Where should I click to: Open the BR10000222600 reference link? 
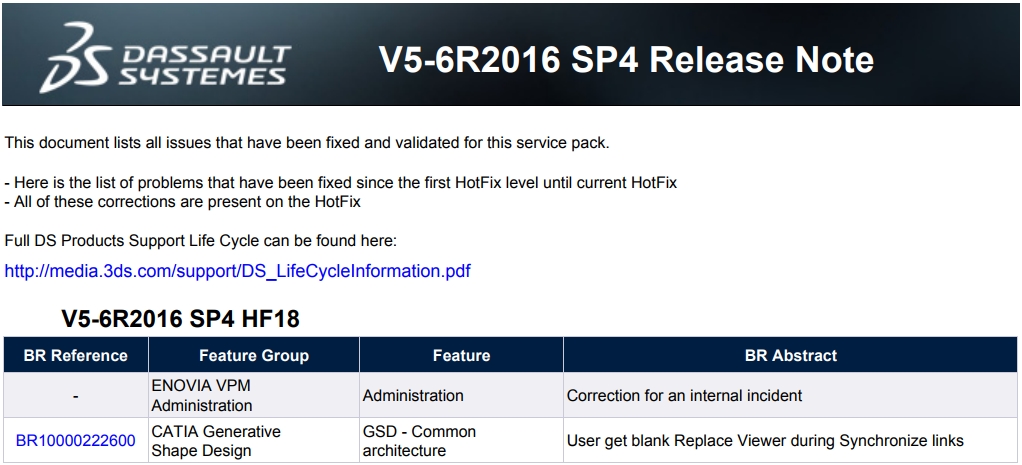click(x=76, y=441)
